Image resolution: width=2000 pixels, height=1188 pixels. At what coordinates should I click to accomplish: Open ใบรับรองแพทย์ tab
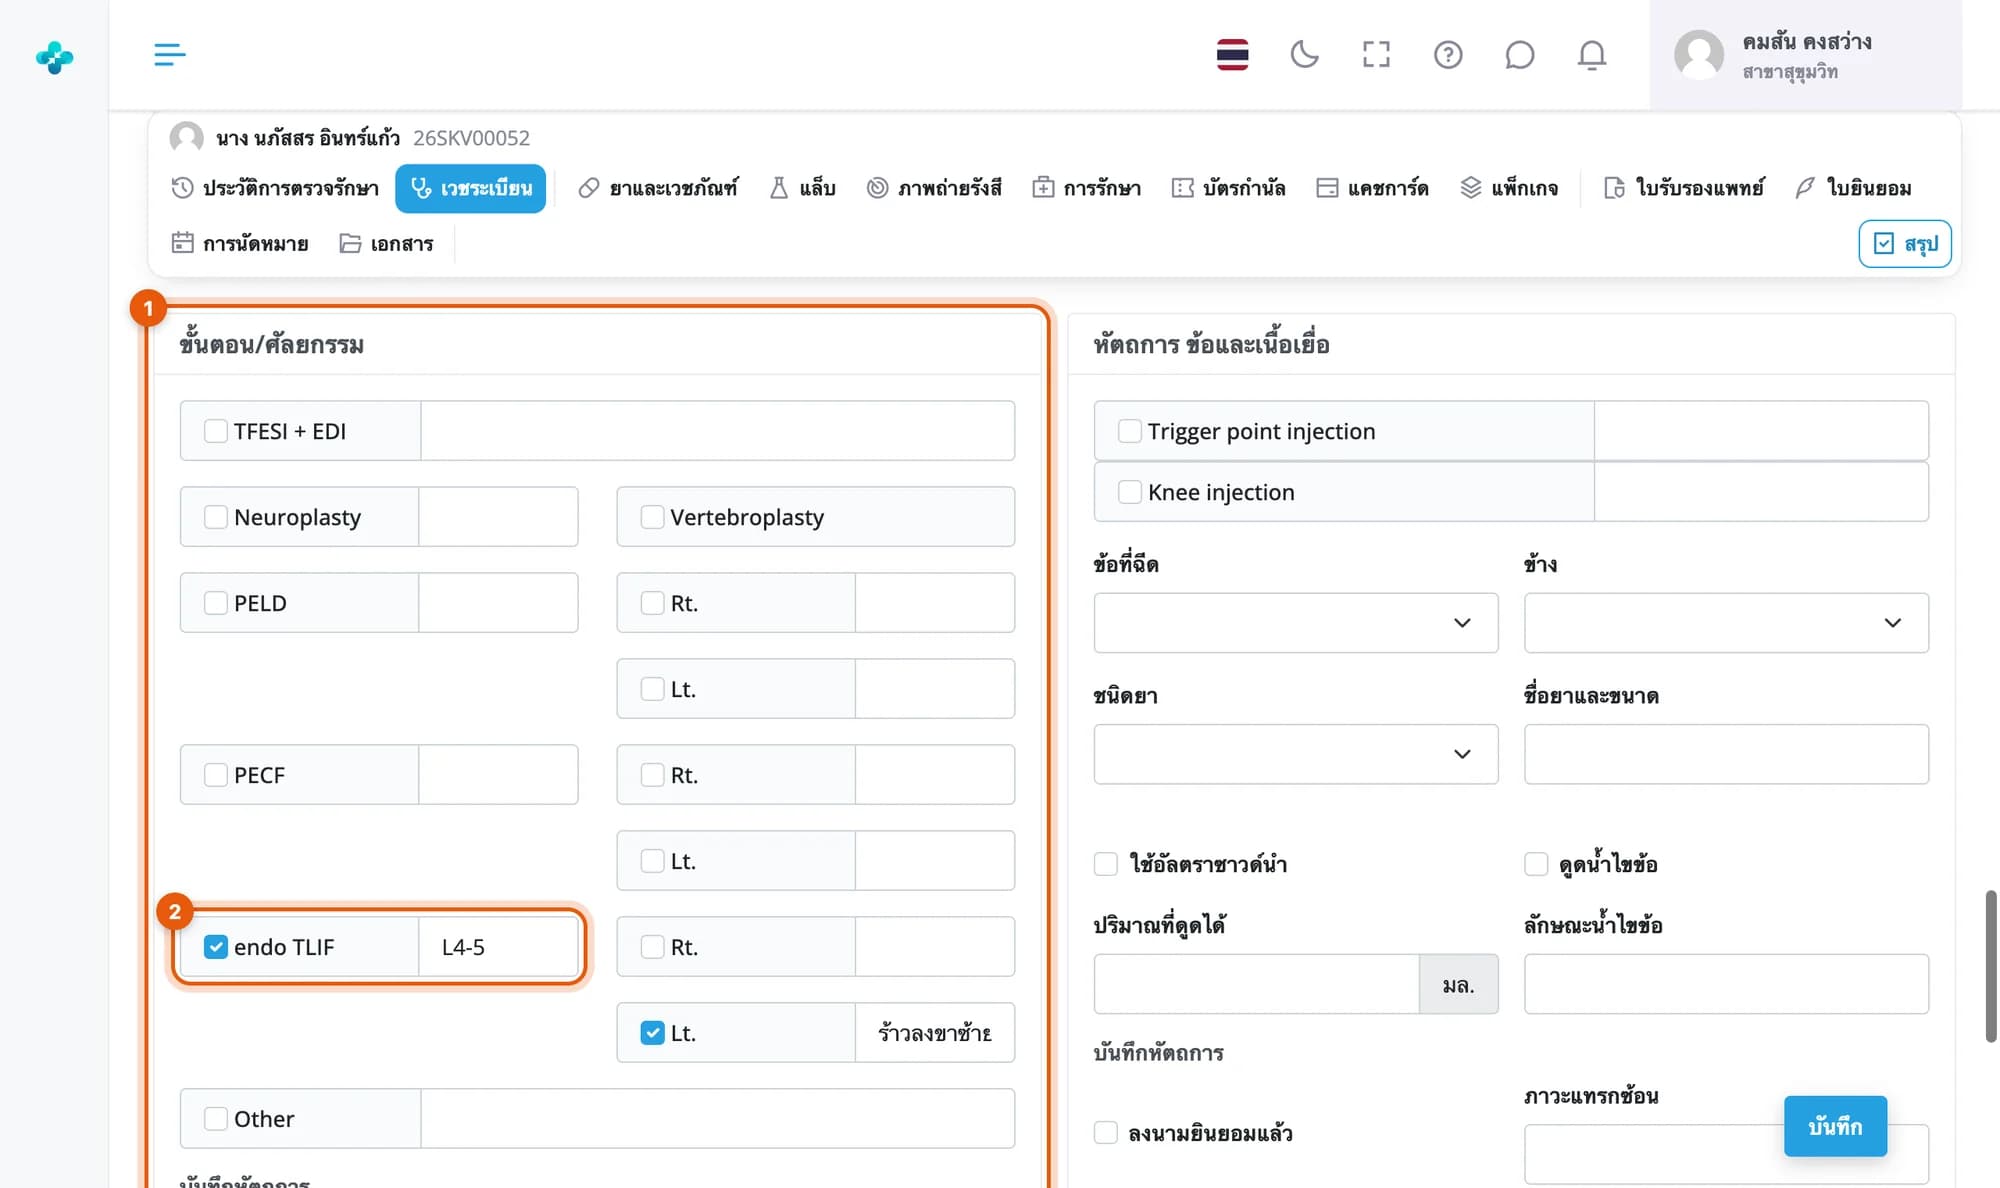tap(1684, 188)
